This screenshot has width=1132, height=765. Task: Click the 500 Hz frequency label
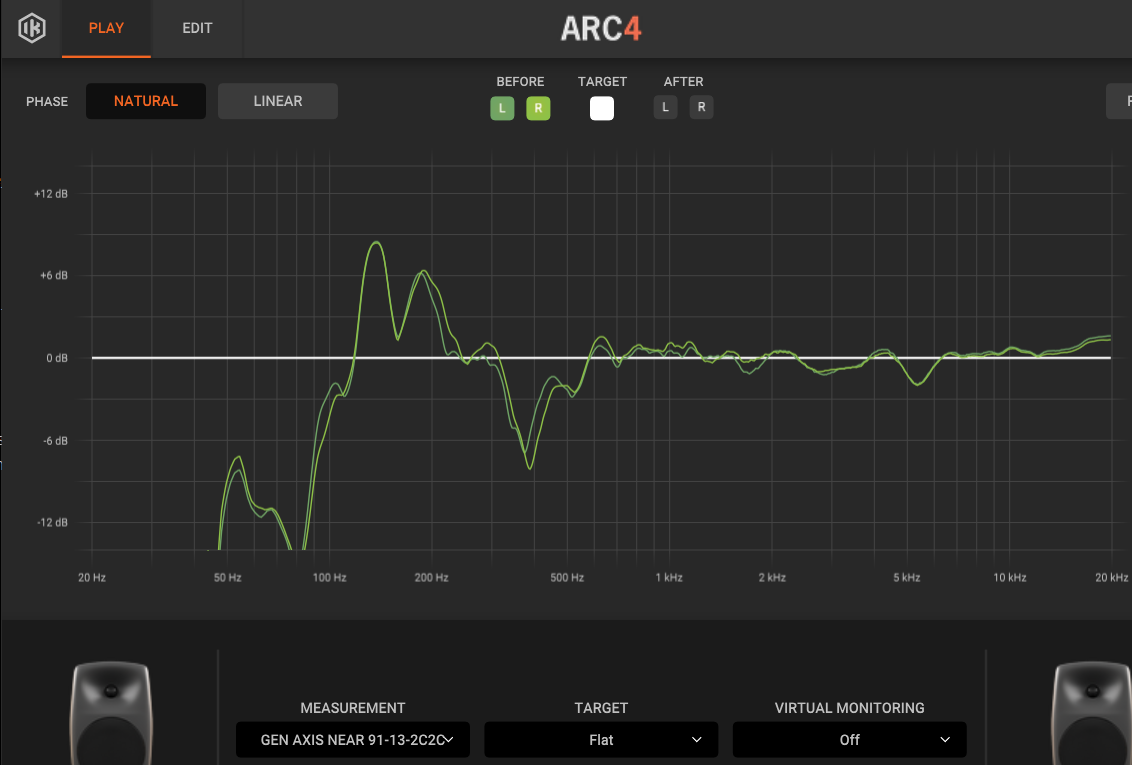click(567, 577)
